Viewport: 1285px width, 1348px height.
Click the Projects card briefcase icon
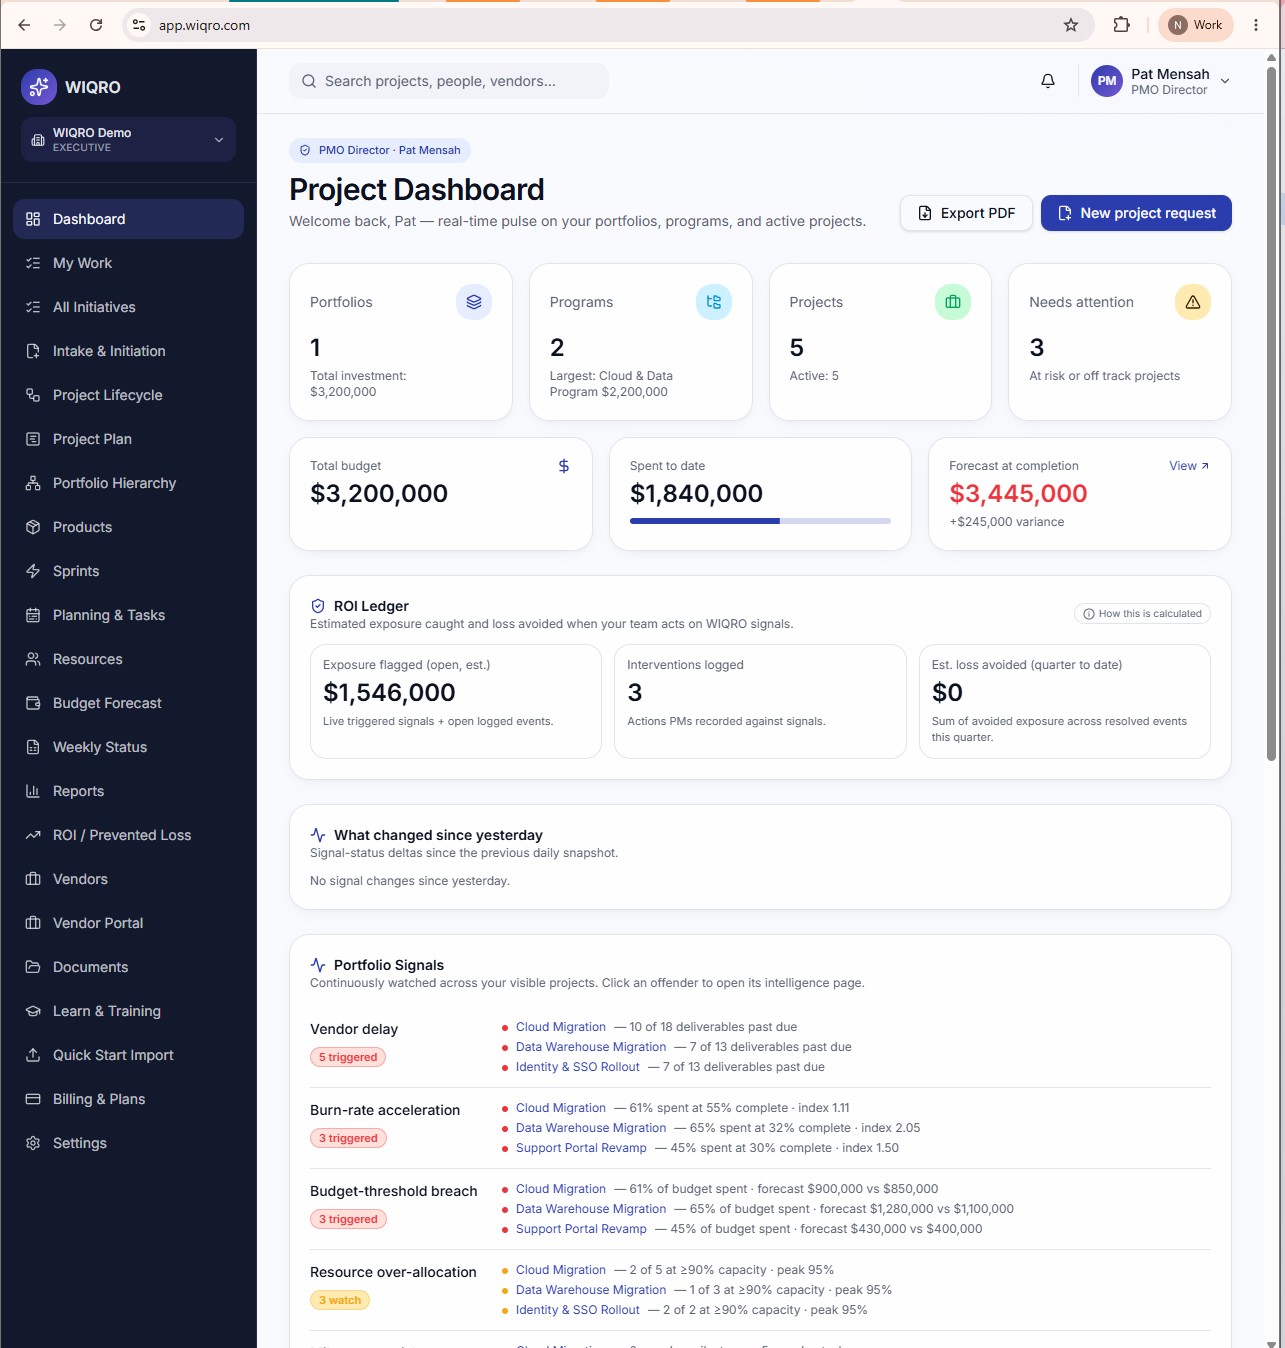[x=953, y=302]
